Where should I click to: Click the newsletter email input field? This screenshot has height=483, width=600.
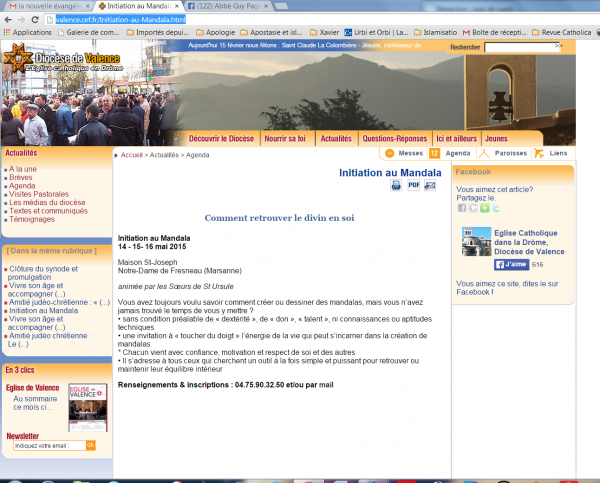point(49,445)
